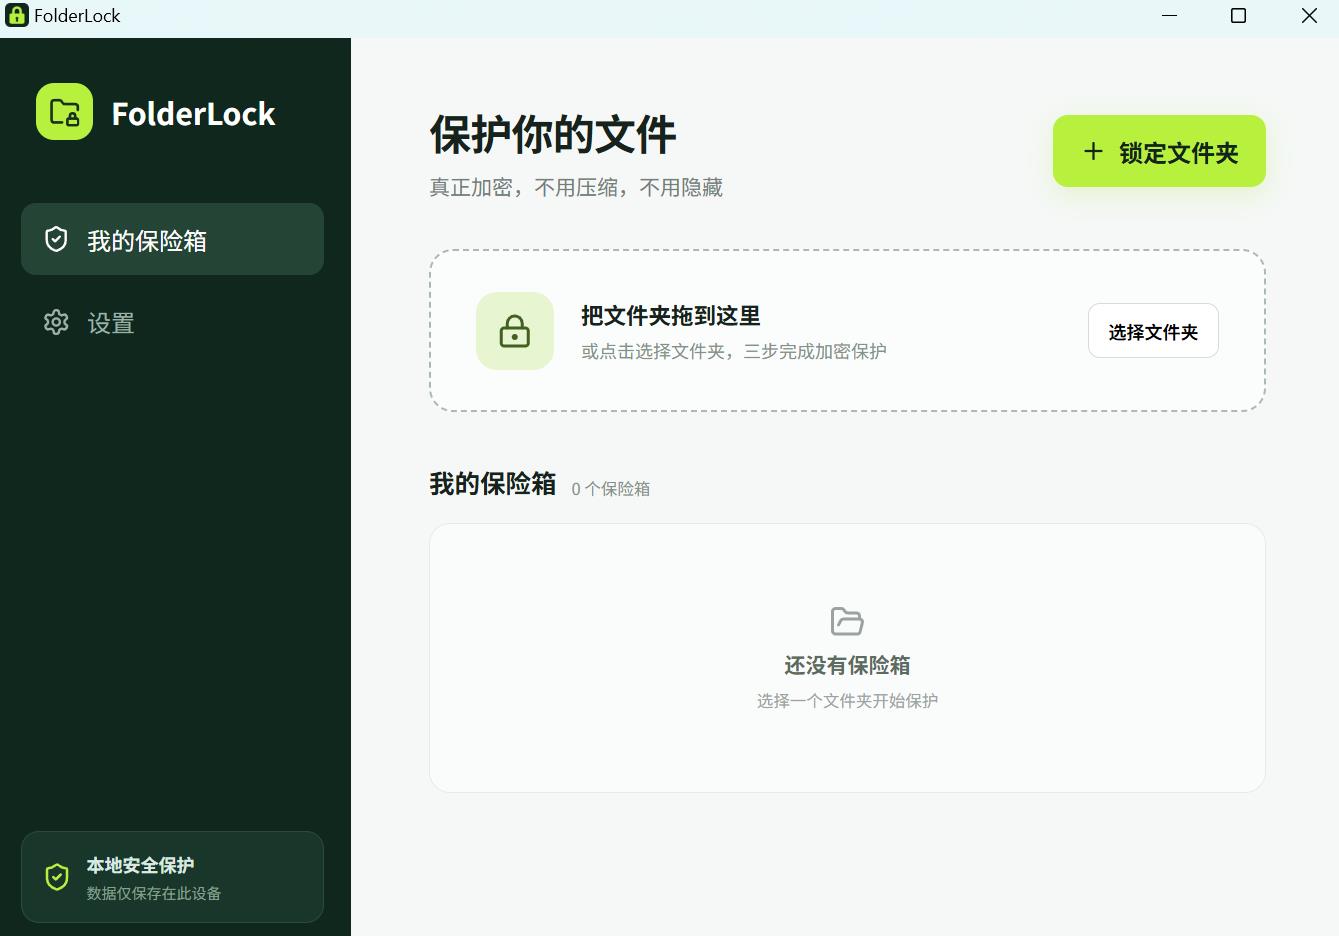The width and height of the screenshot is (1339, 936).
Task: Click the dashed 把文件夹拖到这里 drop area
Action: 847,331
